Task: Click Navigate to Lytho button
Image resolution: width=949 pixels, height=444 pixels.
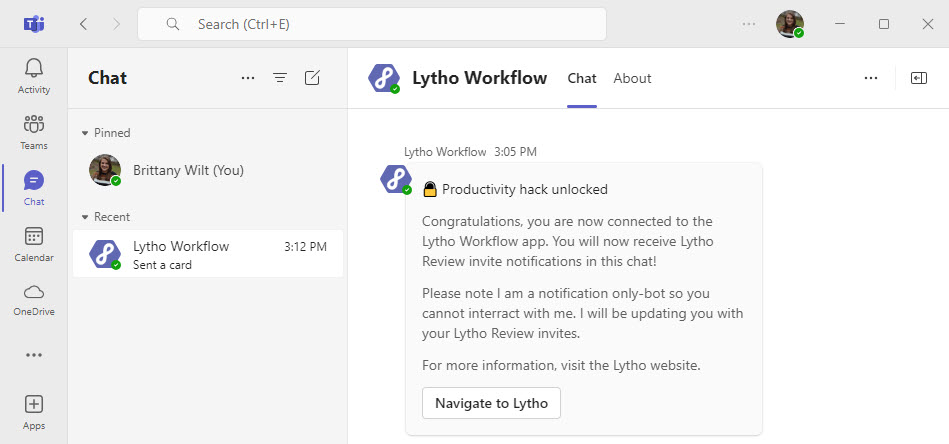Action: click(491, 403)
